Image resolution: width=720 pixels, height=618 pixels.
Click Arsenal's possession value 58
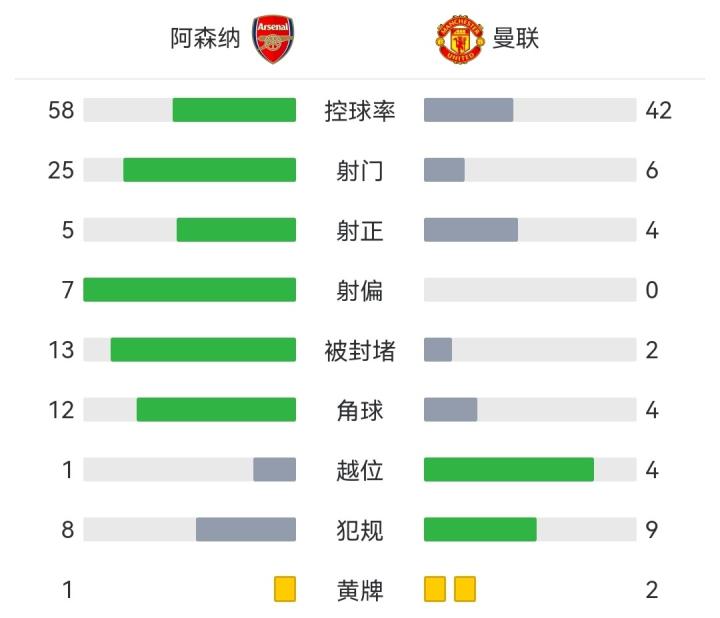coord(61,110)
